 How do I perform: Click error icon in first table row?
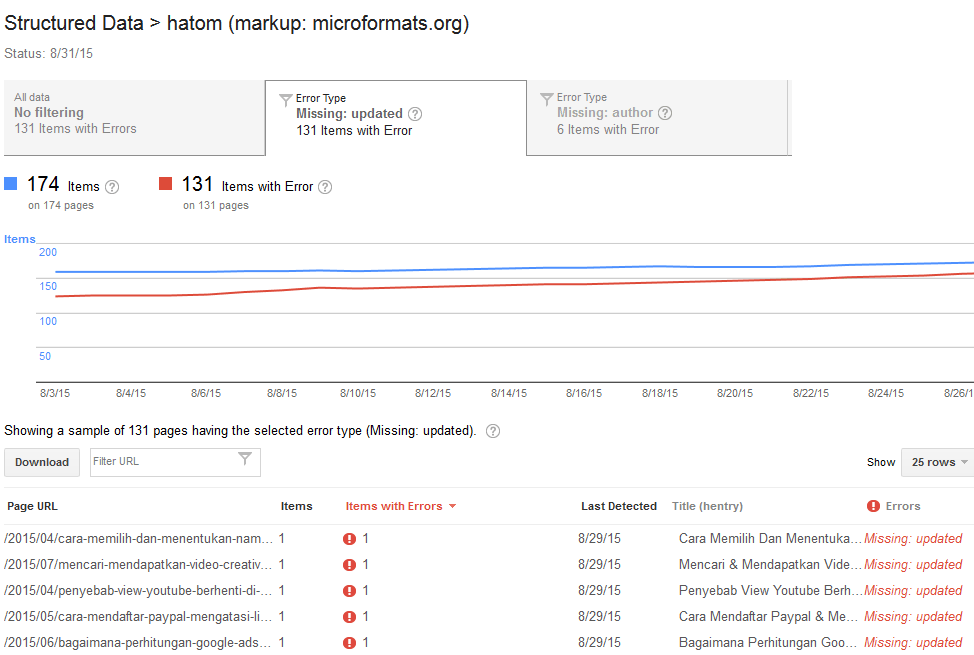[x=349, y=539]
